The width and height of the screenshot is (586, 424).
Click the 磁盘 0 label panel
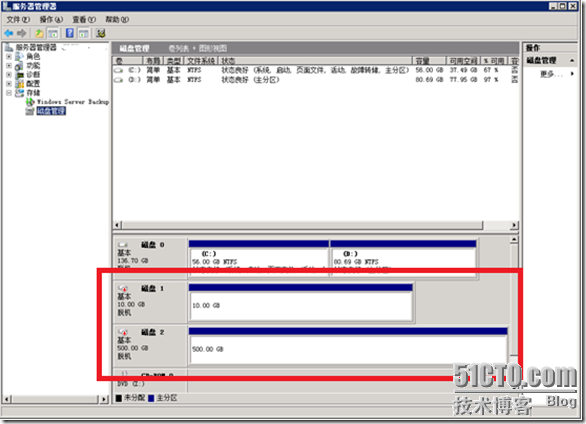[150, 258]
